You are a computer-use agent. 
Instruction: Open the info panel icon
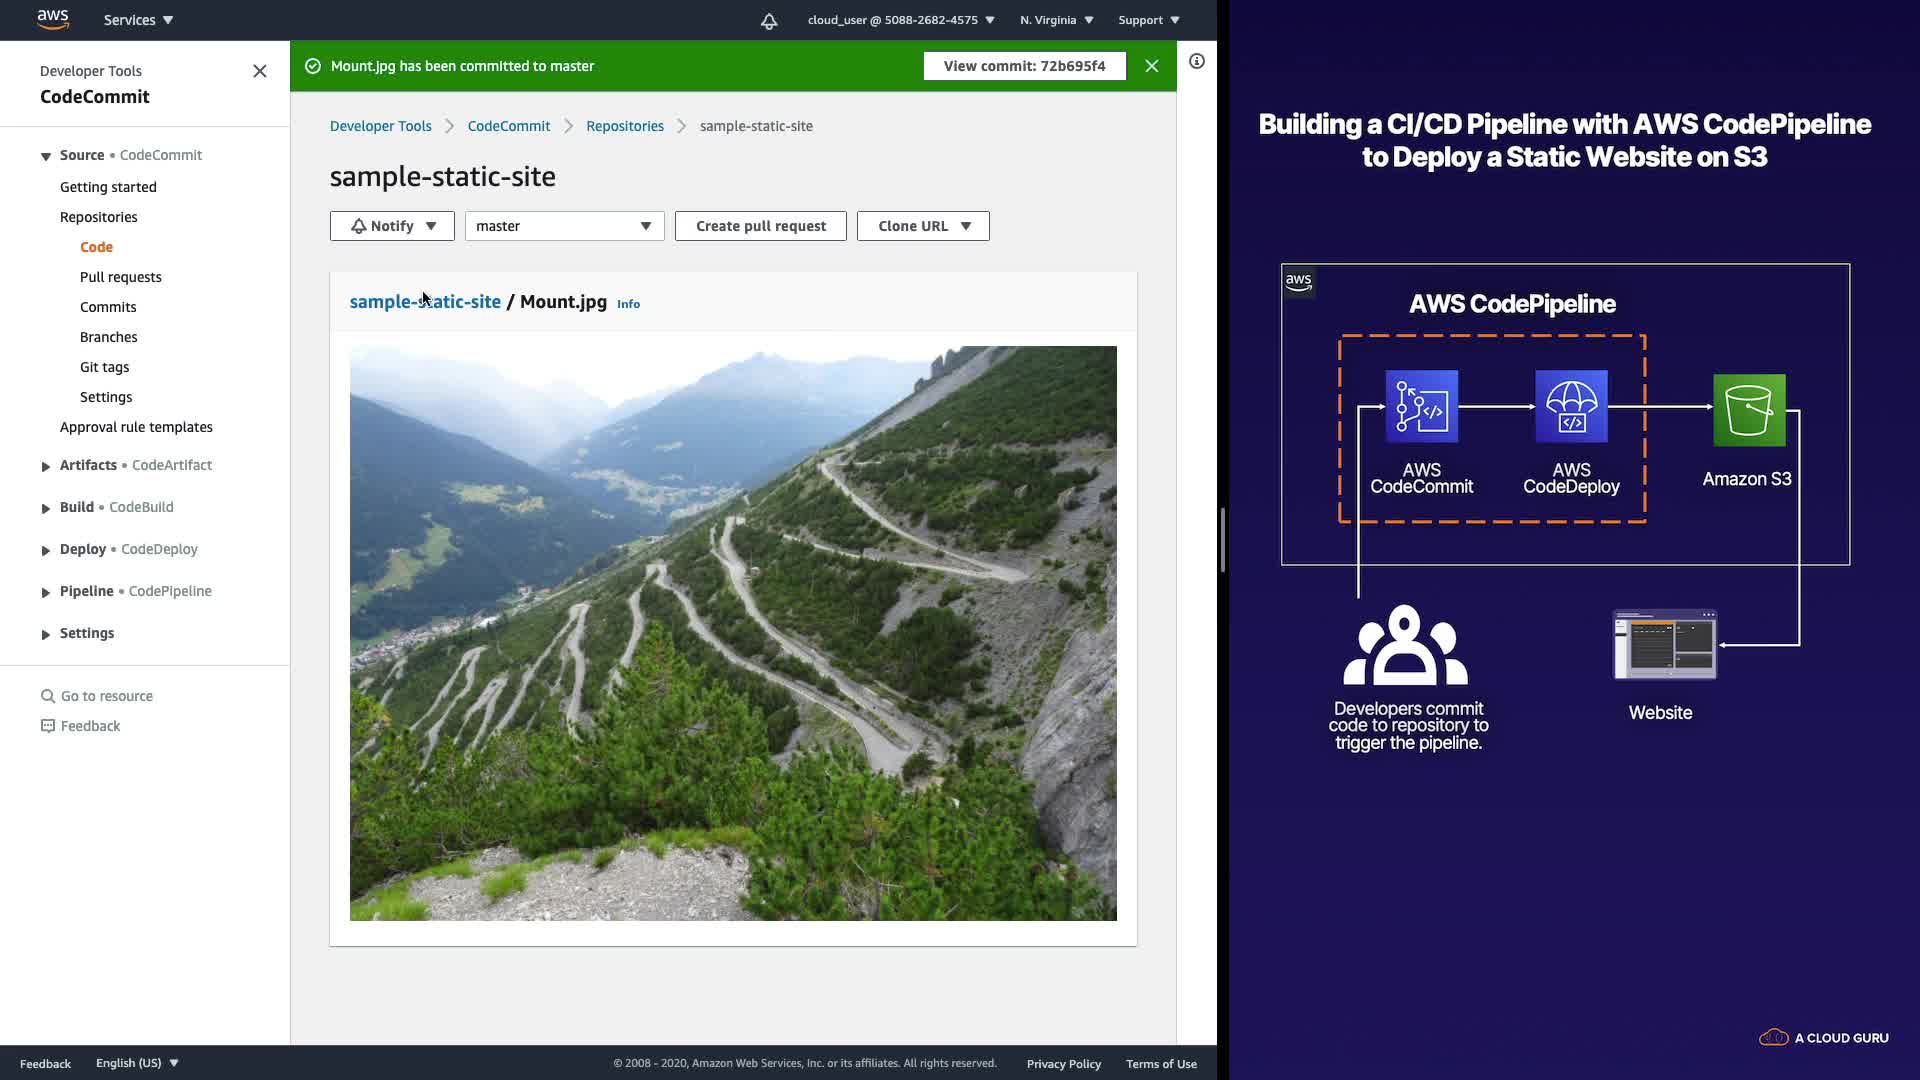1196,62
